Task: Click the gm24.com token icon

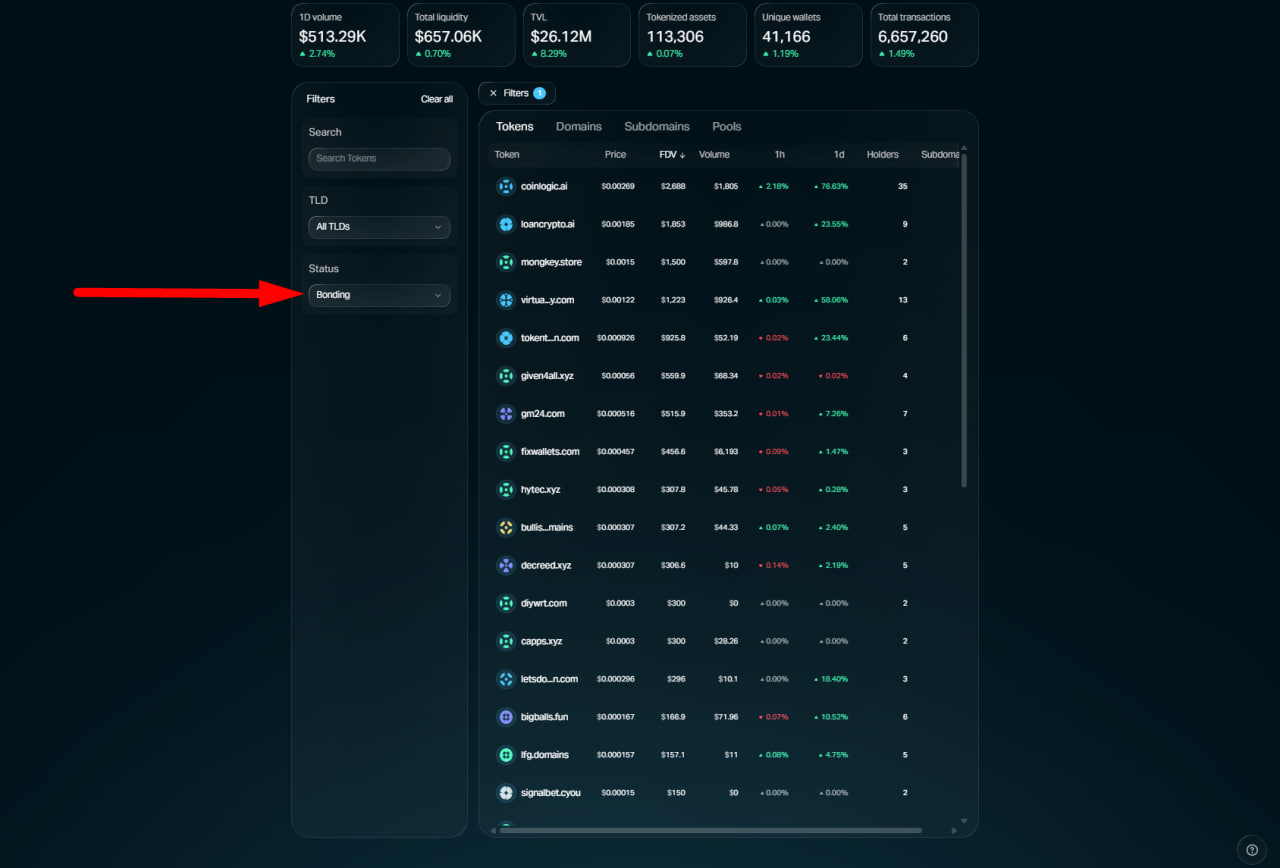Action: coord(505,414)
